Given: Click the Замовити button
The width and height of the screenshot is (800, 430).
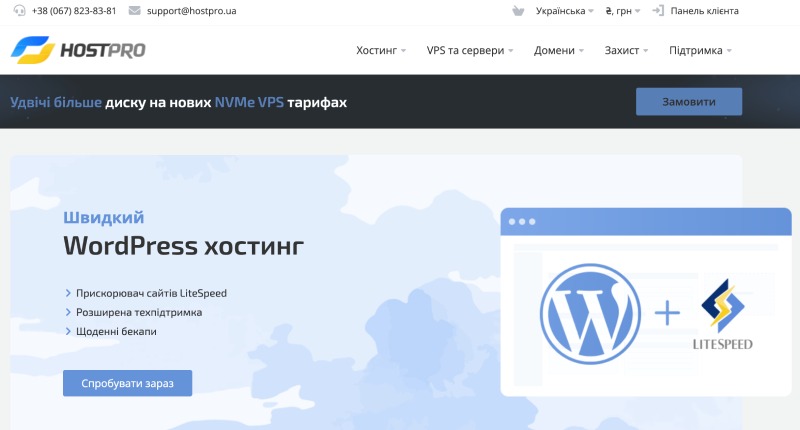Looking at the screenshot, I should 689,102.
